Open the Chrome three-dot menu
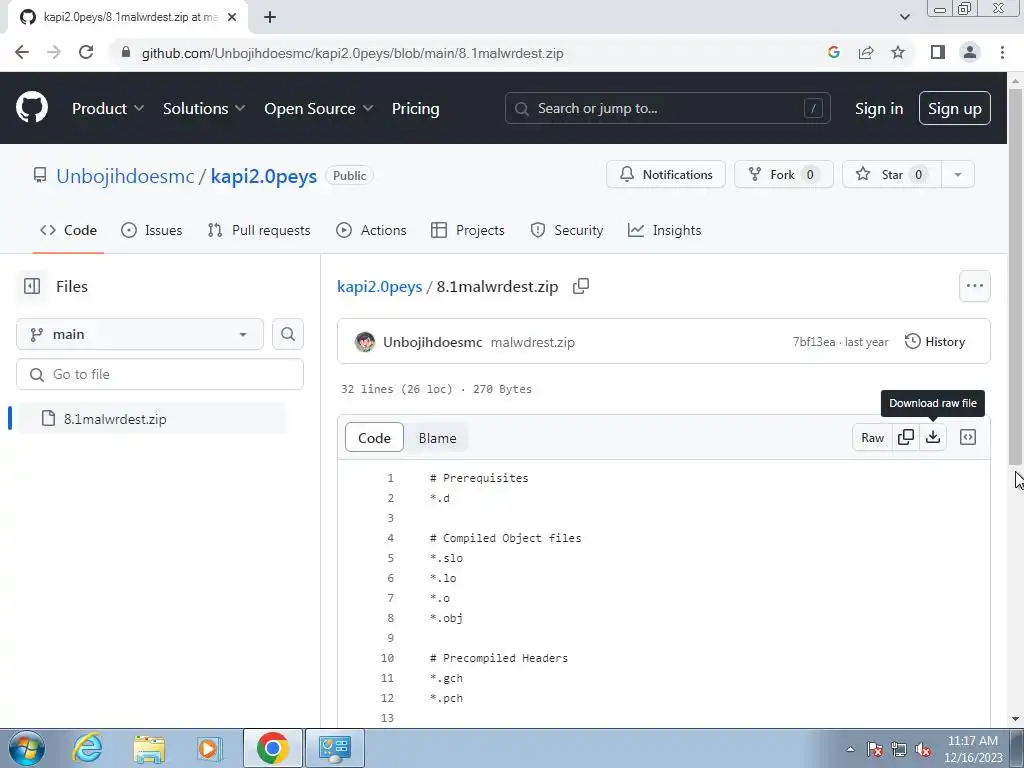 (1002, 53)
